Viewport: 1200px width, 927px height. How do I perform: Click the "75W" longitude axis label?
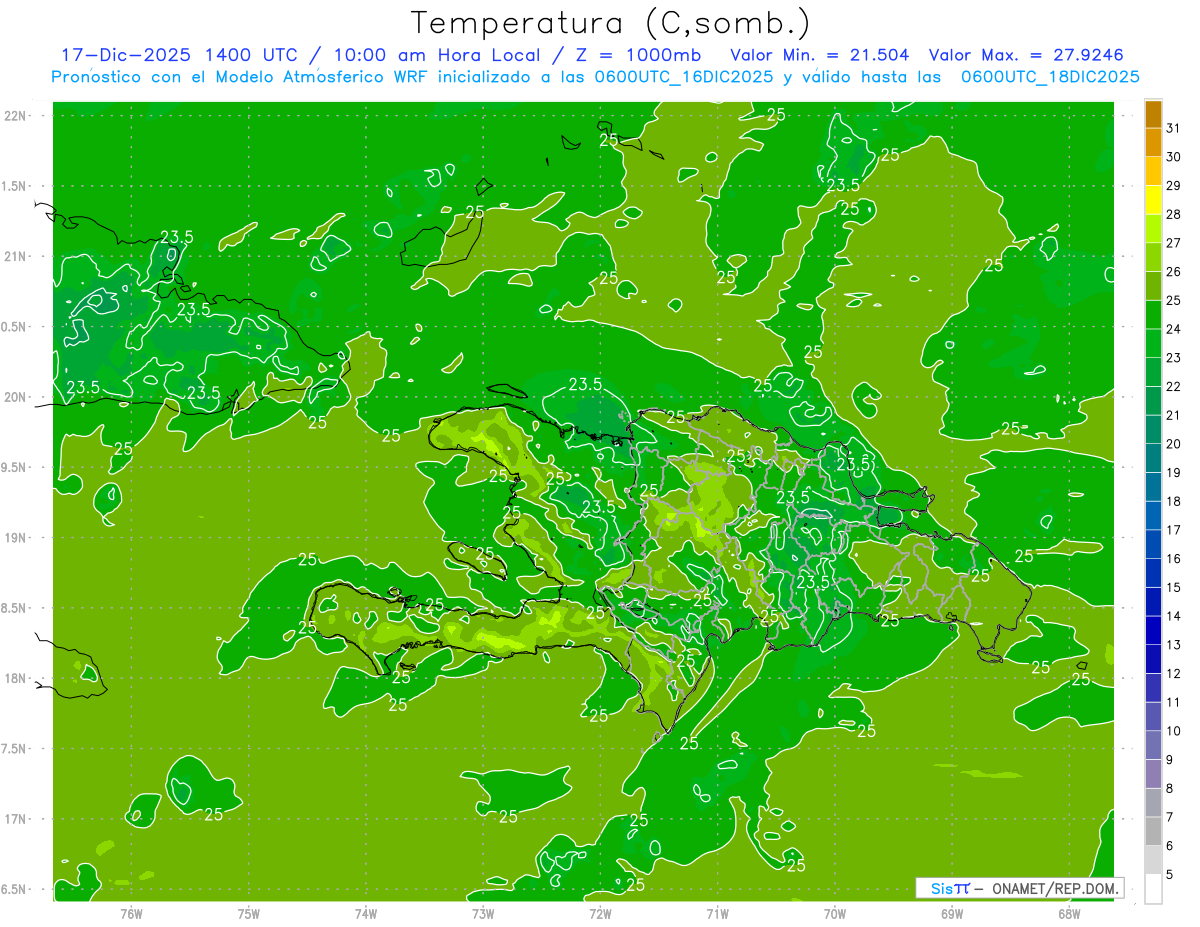pos(249,913)
